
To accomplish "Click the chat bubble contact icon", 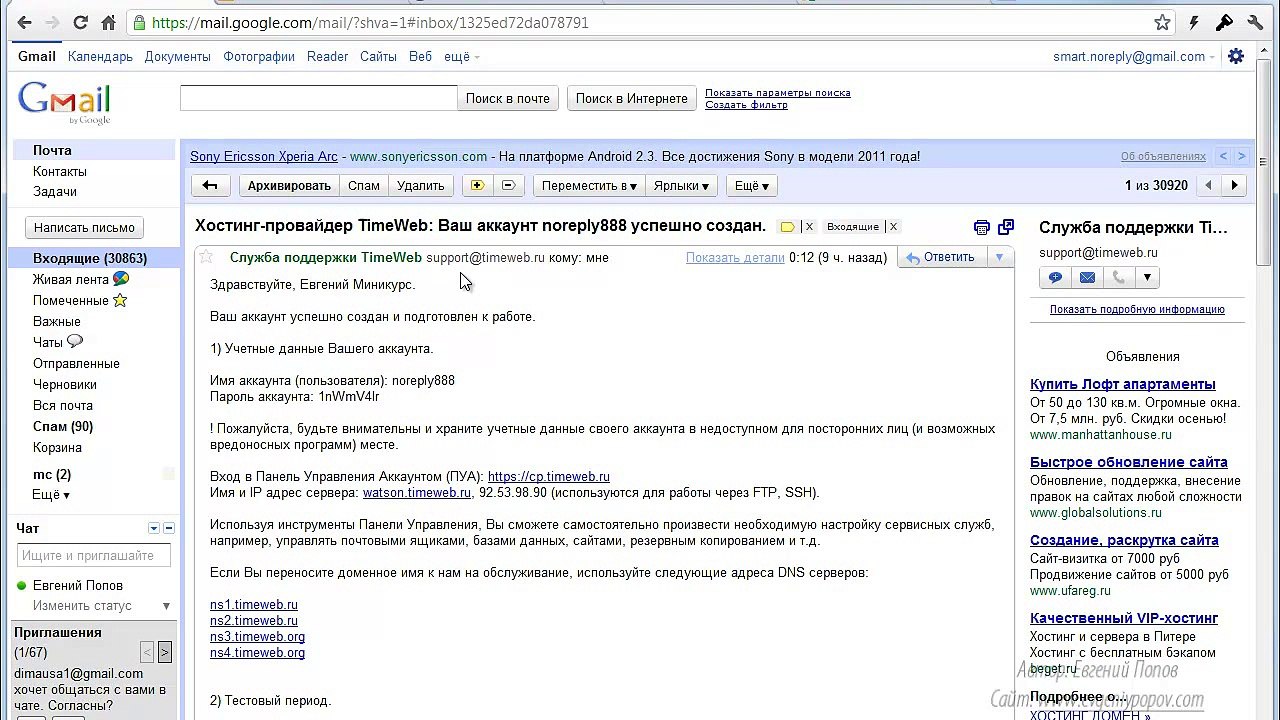I will (1055, 278).
